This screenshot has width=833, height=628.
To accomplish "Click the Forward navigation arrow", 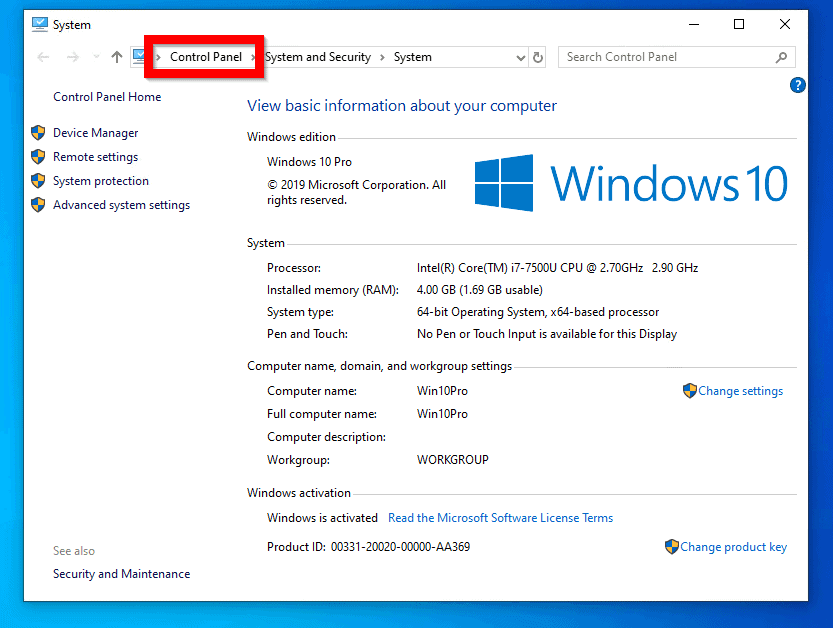I will point(73,57).
